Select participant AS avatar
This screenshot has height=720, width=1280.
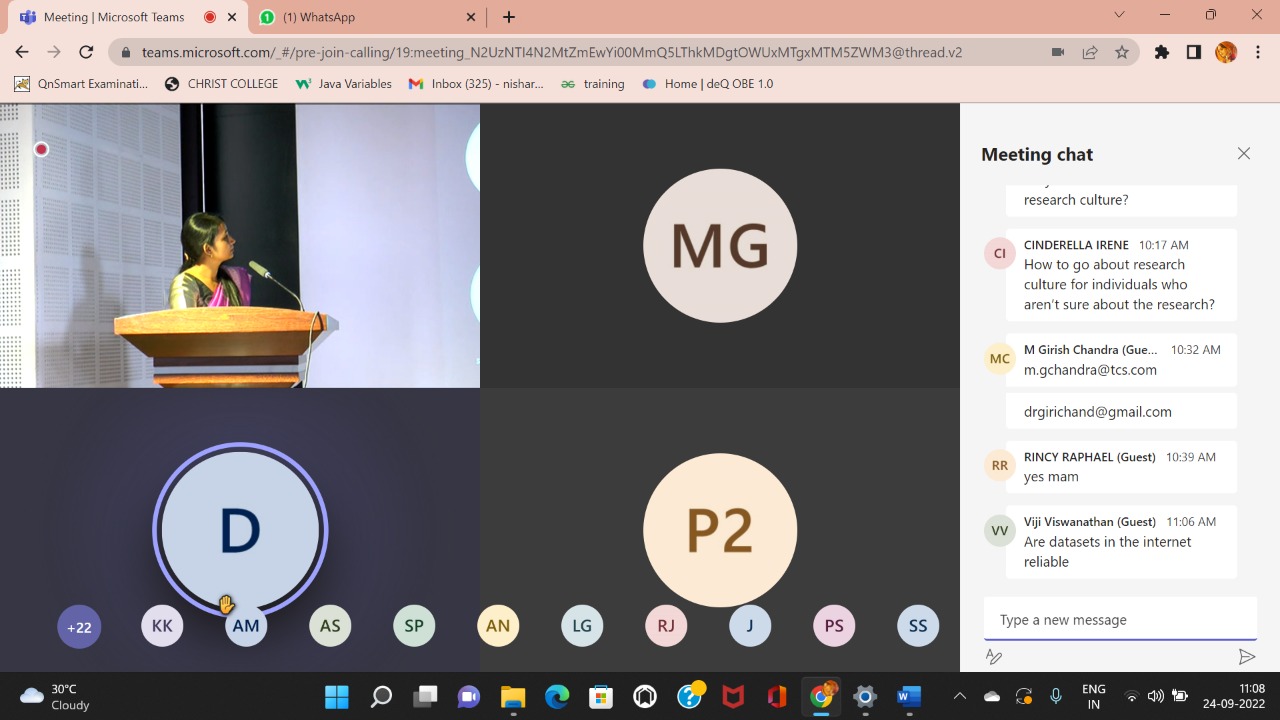click(330, 626)
